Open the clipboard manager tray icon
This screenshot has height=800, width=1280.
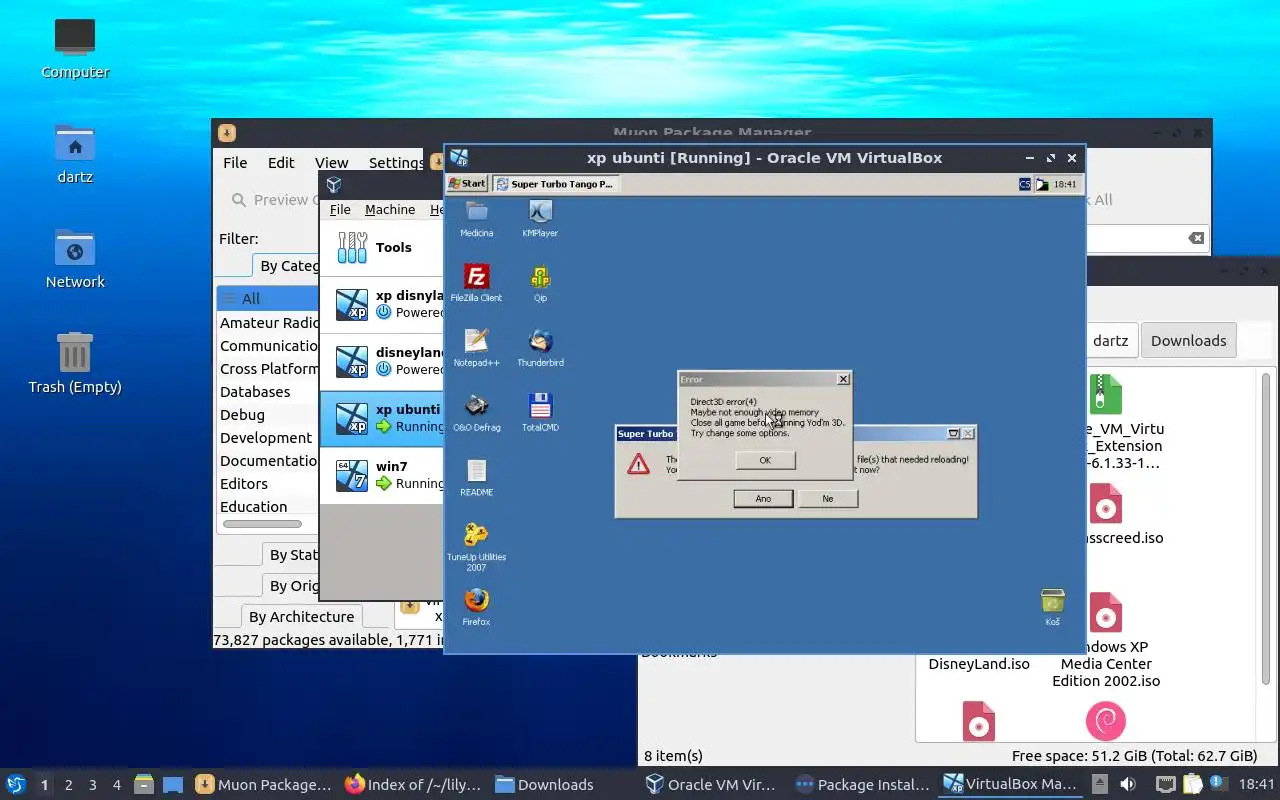(x=1192, y=784)
